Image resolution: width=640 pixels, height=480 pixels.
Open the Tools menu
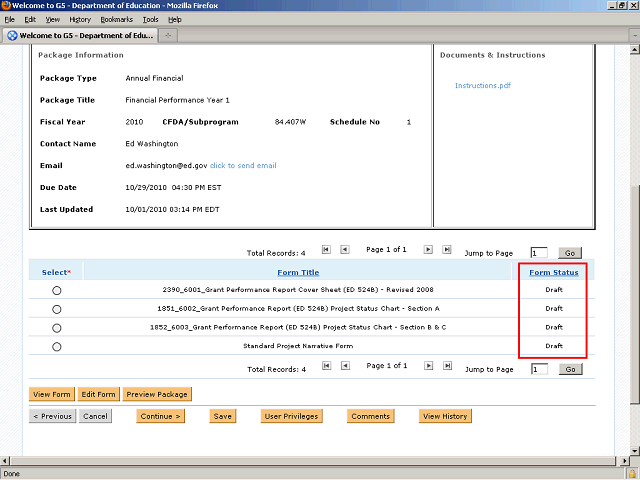coord(151,20)
